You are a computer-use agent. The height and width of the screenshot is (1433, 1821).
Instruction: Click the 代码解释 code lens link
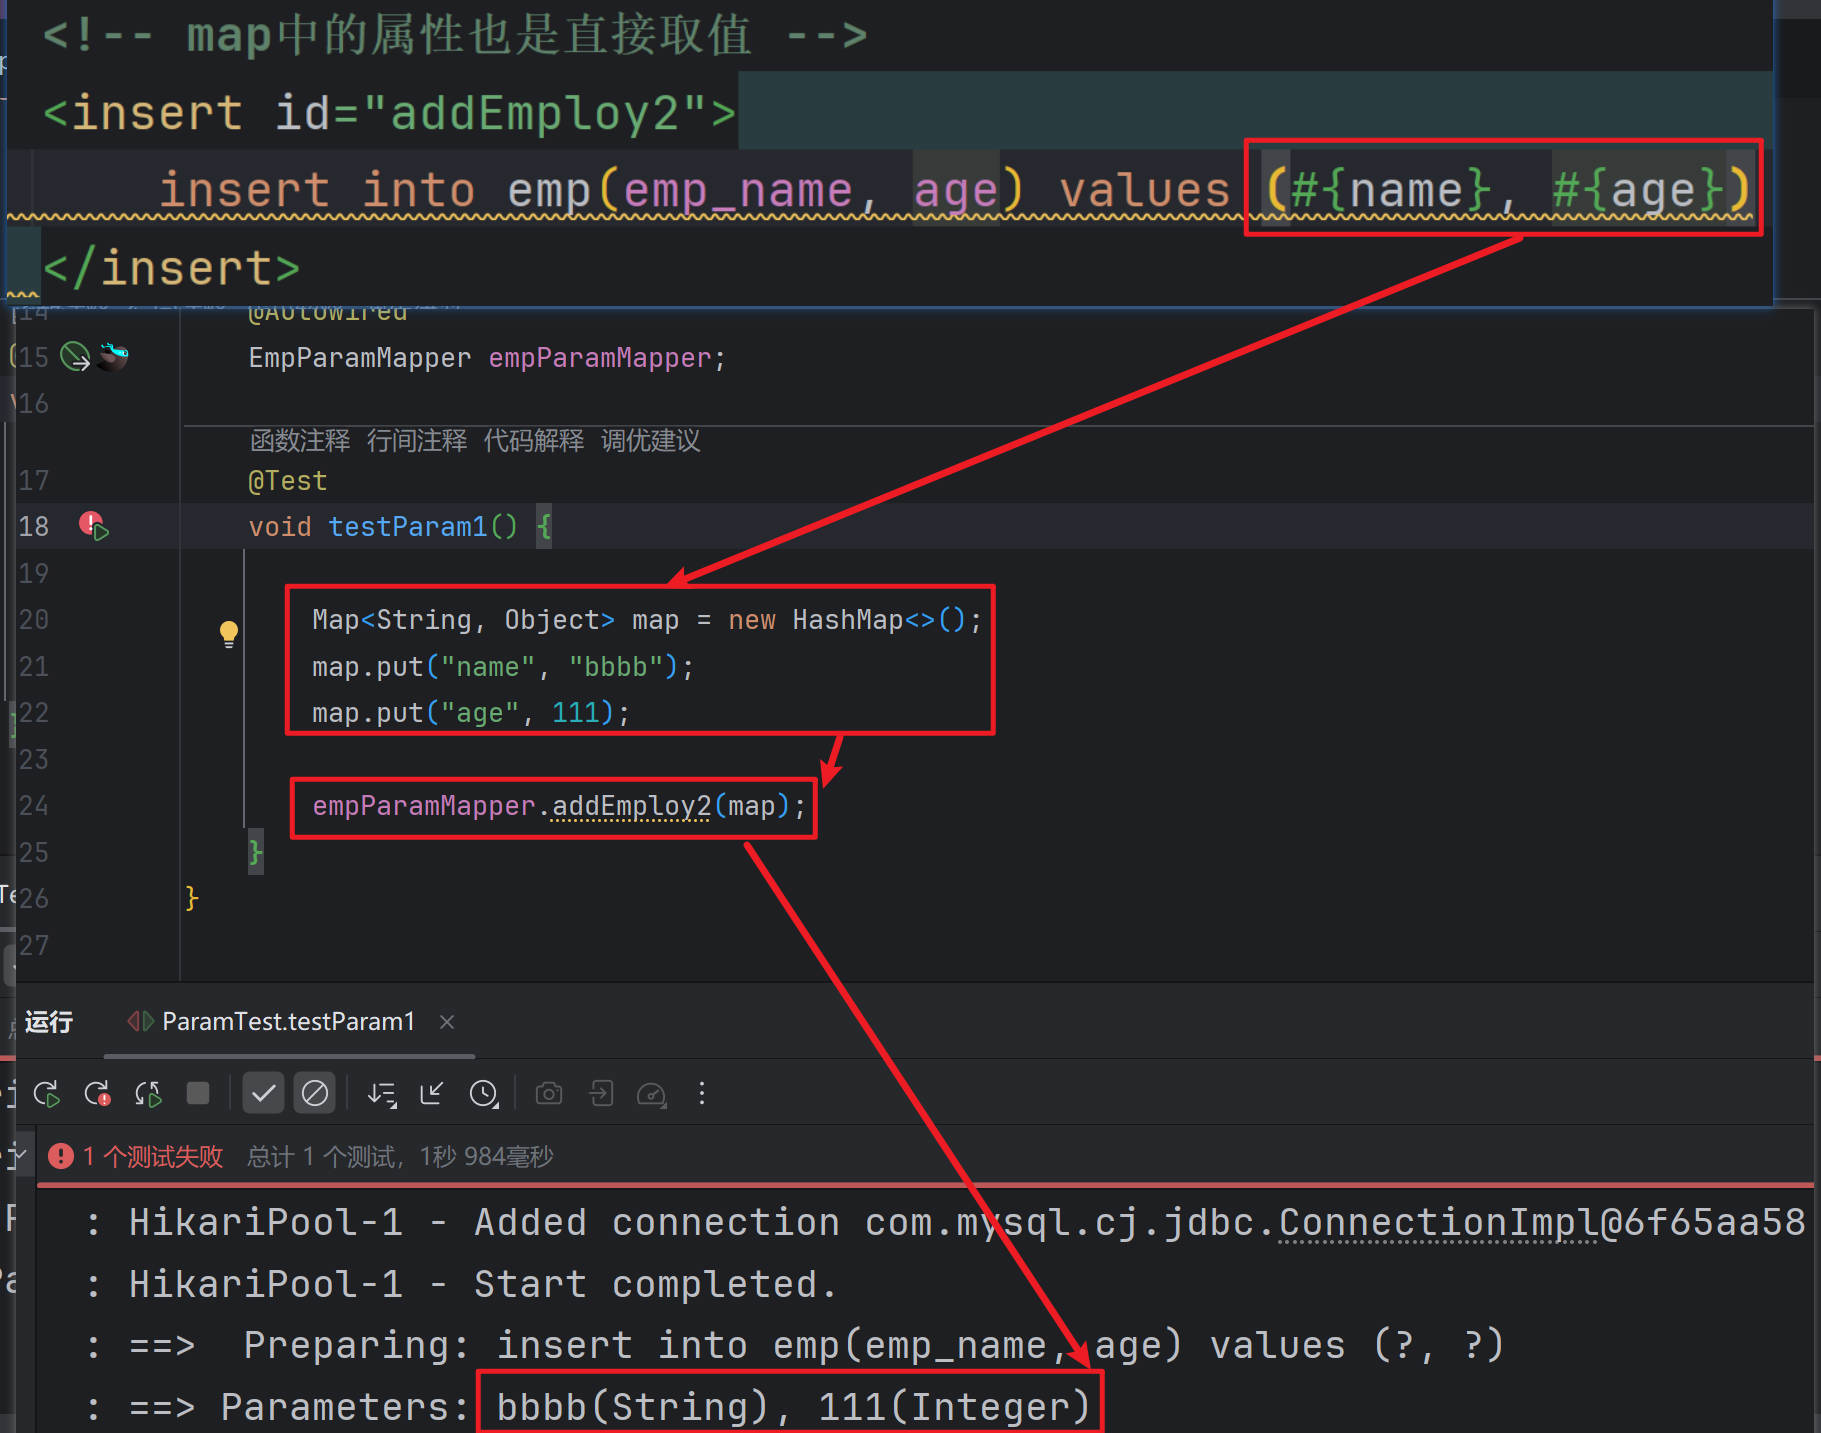coord(533,441)
